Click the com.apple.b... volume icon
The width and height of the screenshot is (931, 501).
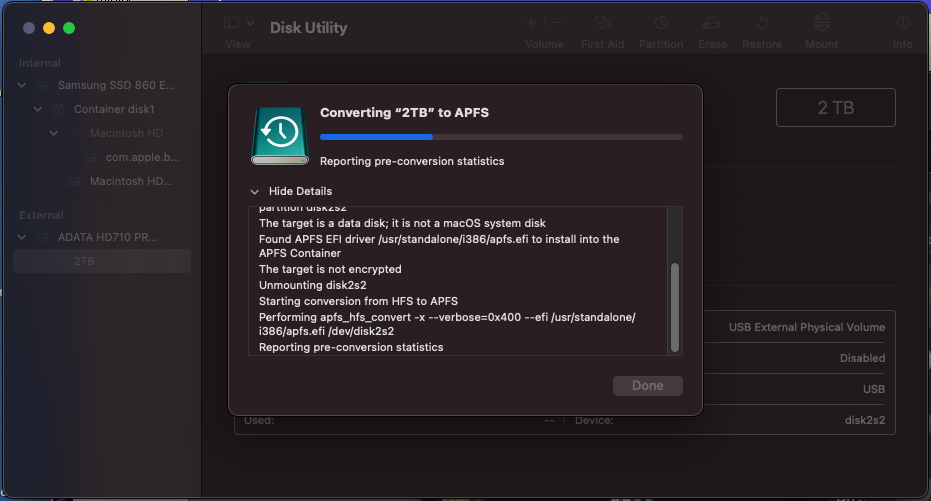(90, 157)
